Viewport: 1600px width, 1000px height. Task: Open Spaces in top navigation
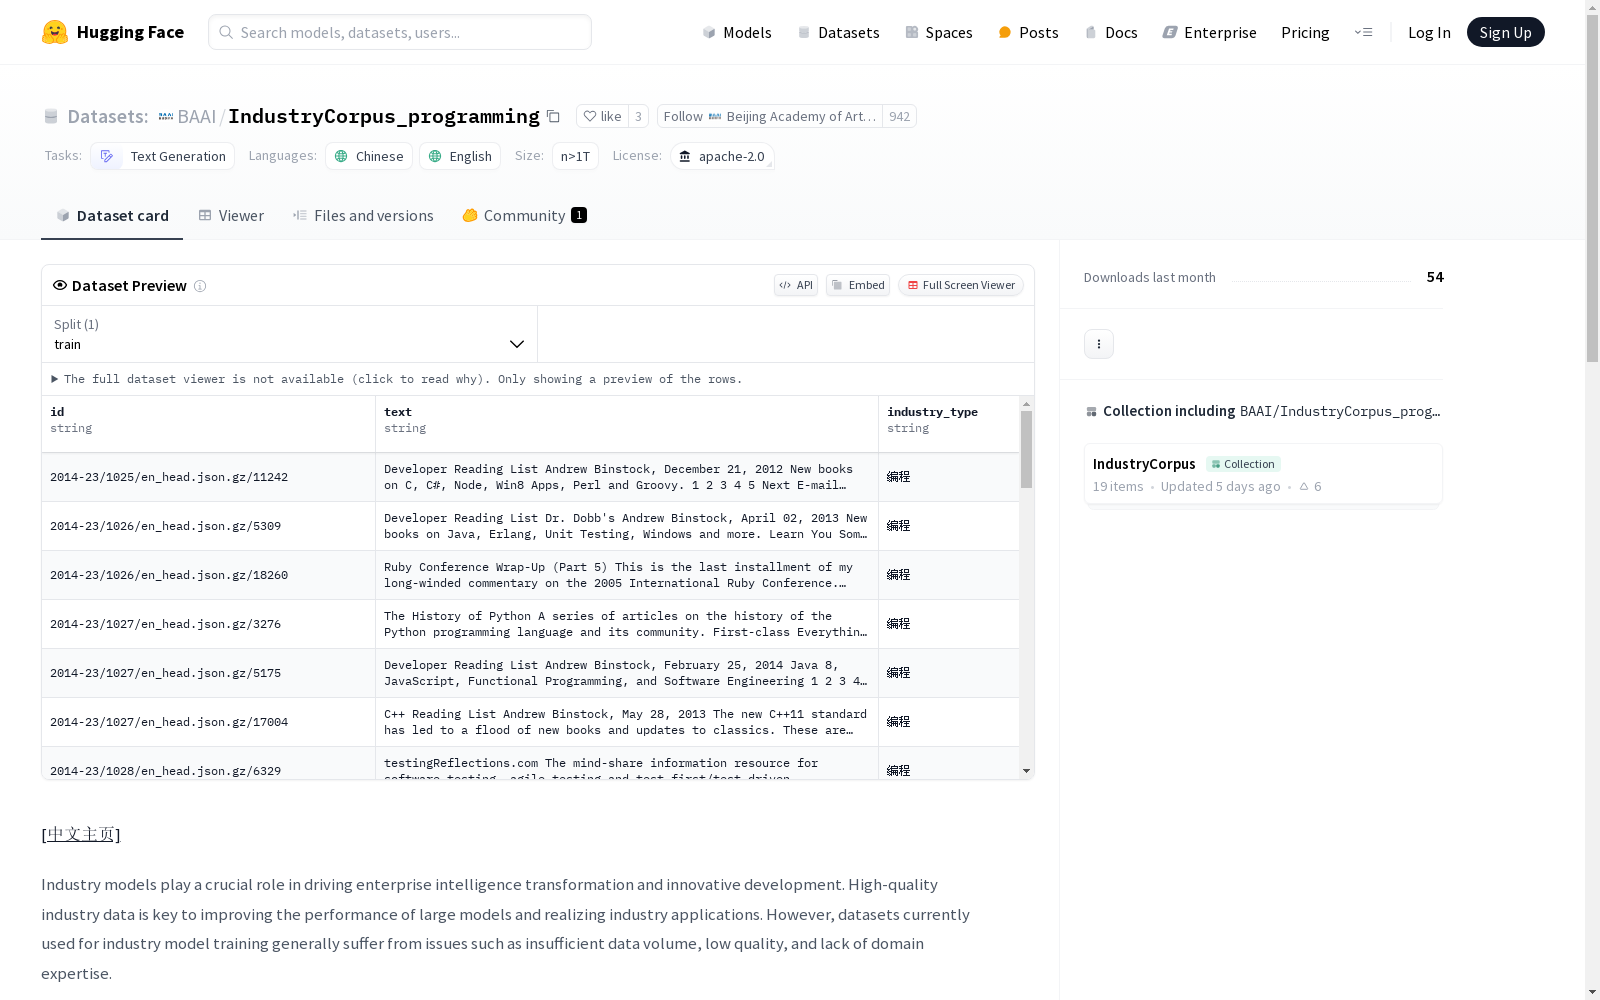[x=939, y=32]
